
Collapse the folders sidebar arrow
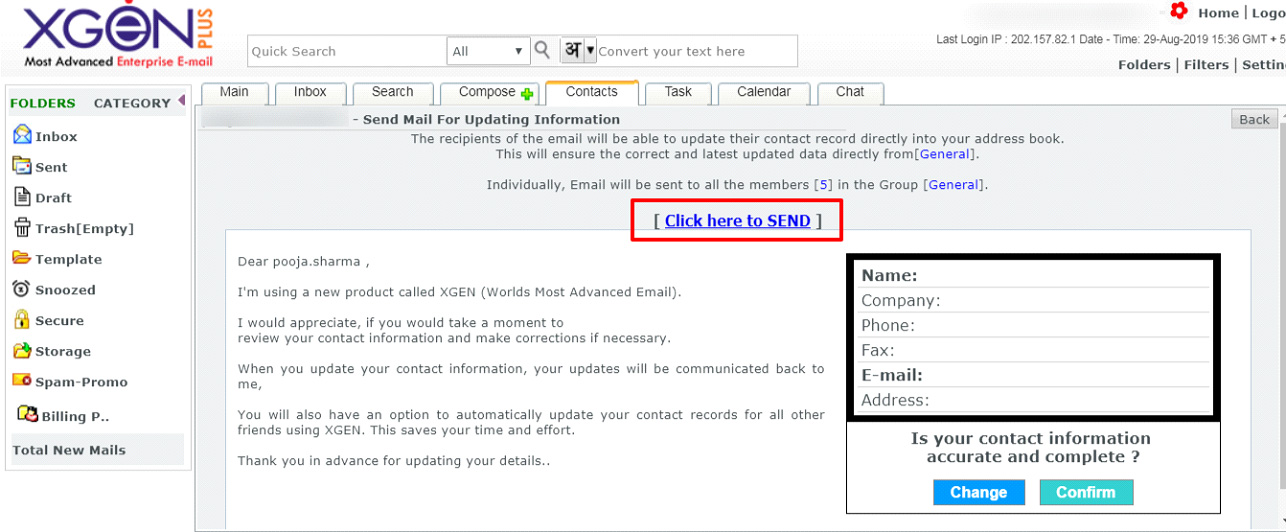click(182, 101)
